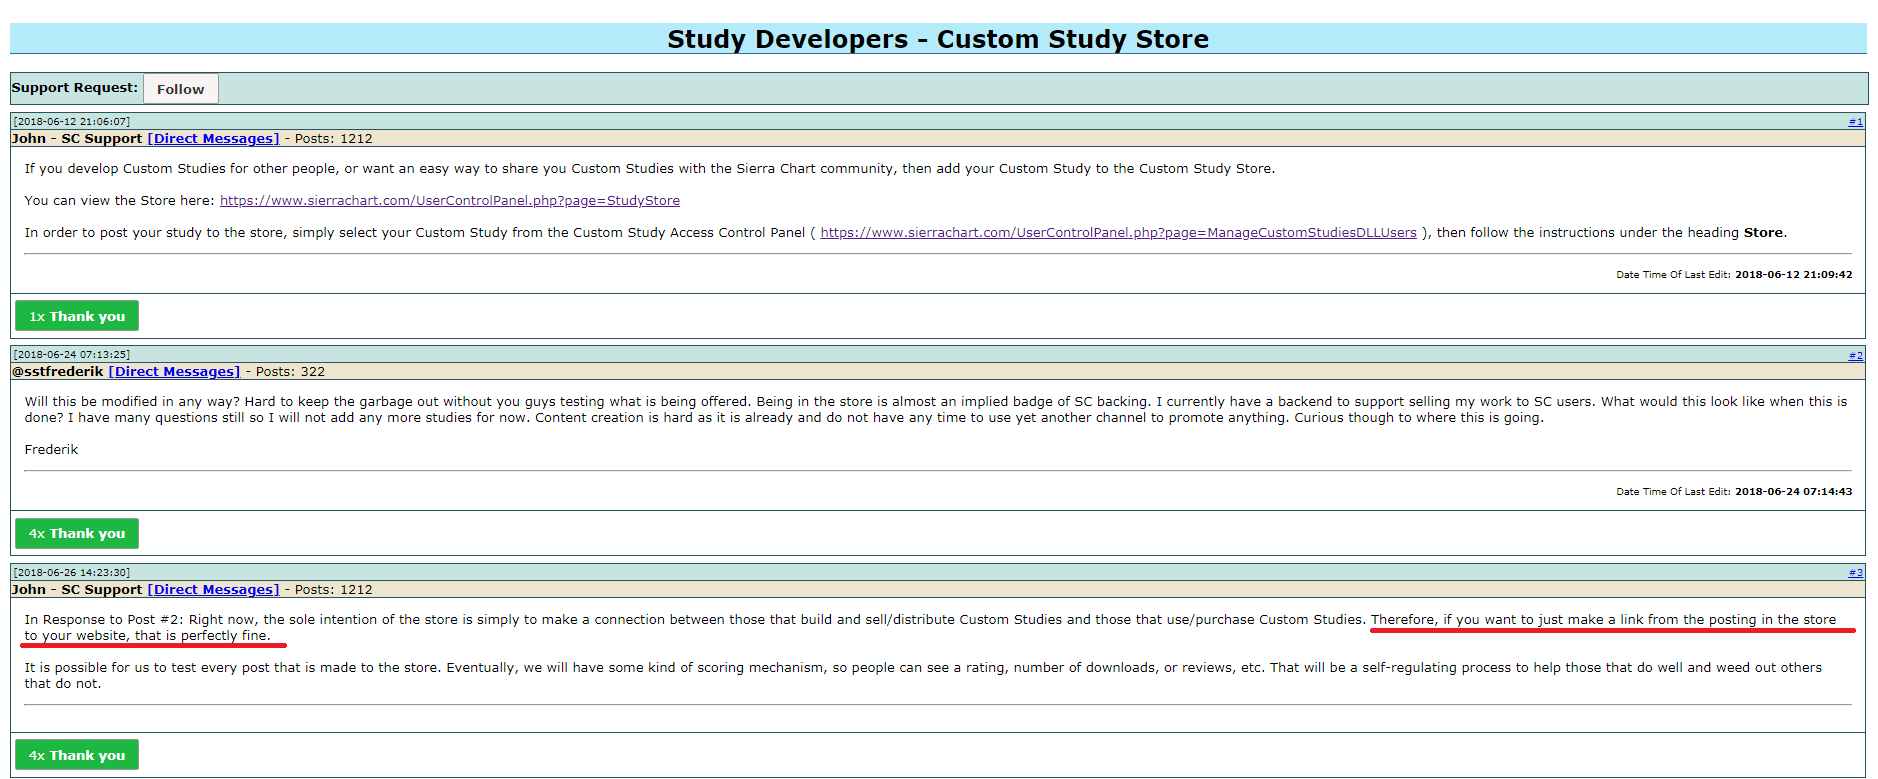Click 4x Thank you under sstfrederik's post
The image size is (1878, 779).
pos(77,533)
